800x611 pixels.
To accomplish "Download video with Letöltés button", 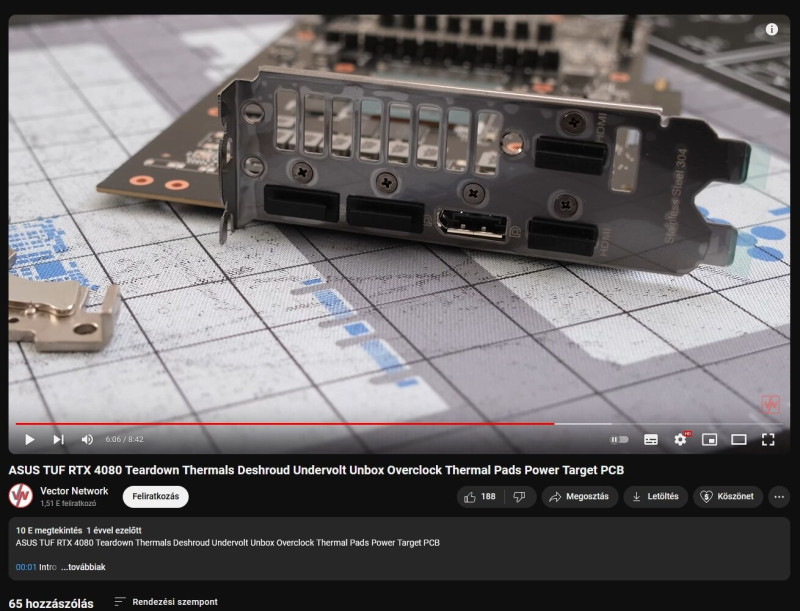I will coord(656,496).
